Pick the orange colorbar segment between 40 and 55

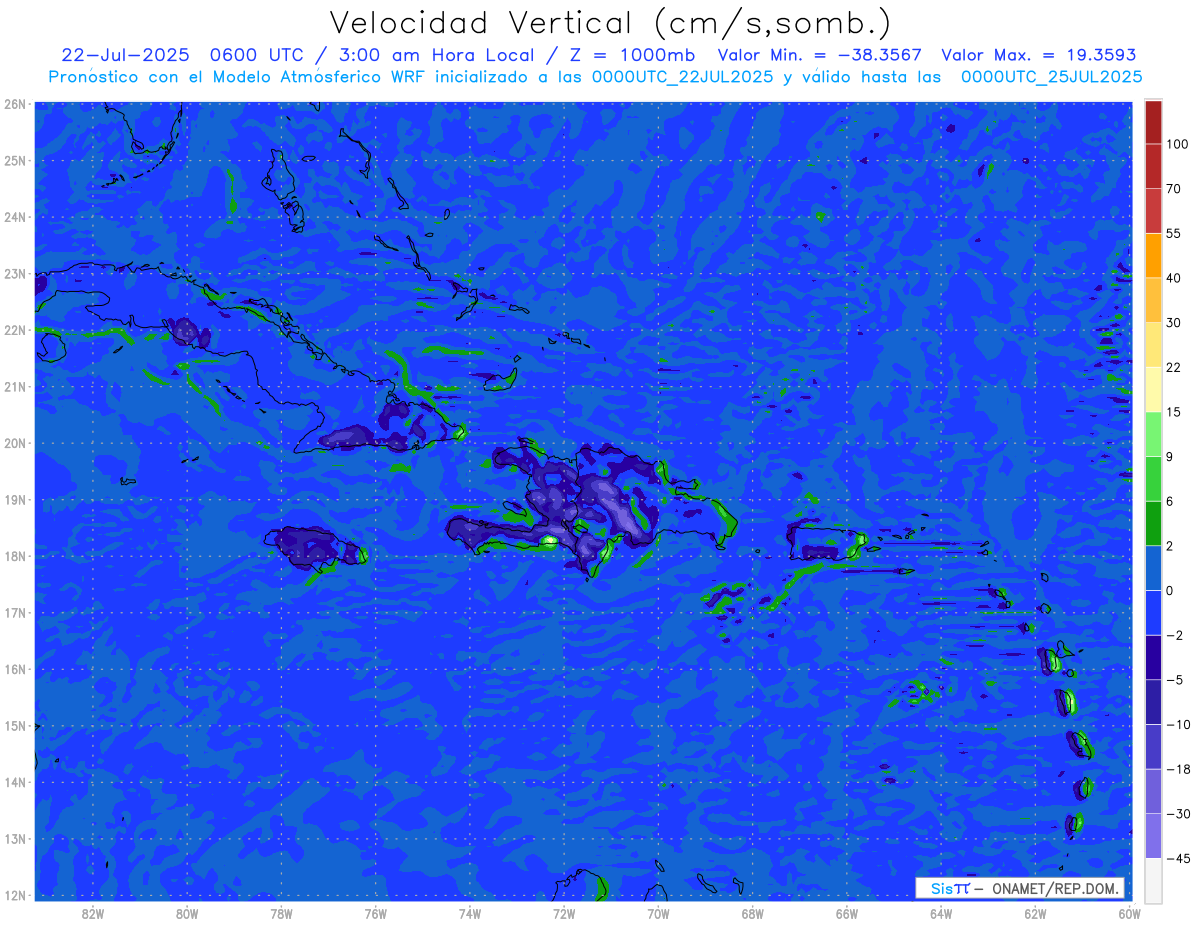click(1153, 255)
